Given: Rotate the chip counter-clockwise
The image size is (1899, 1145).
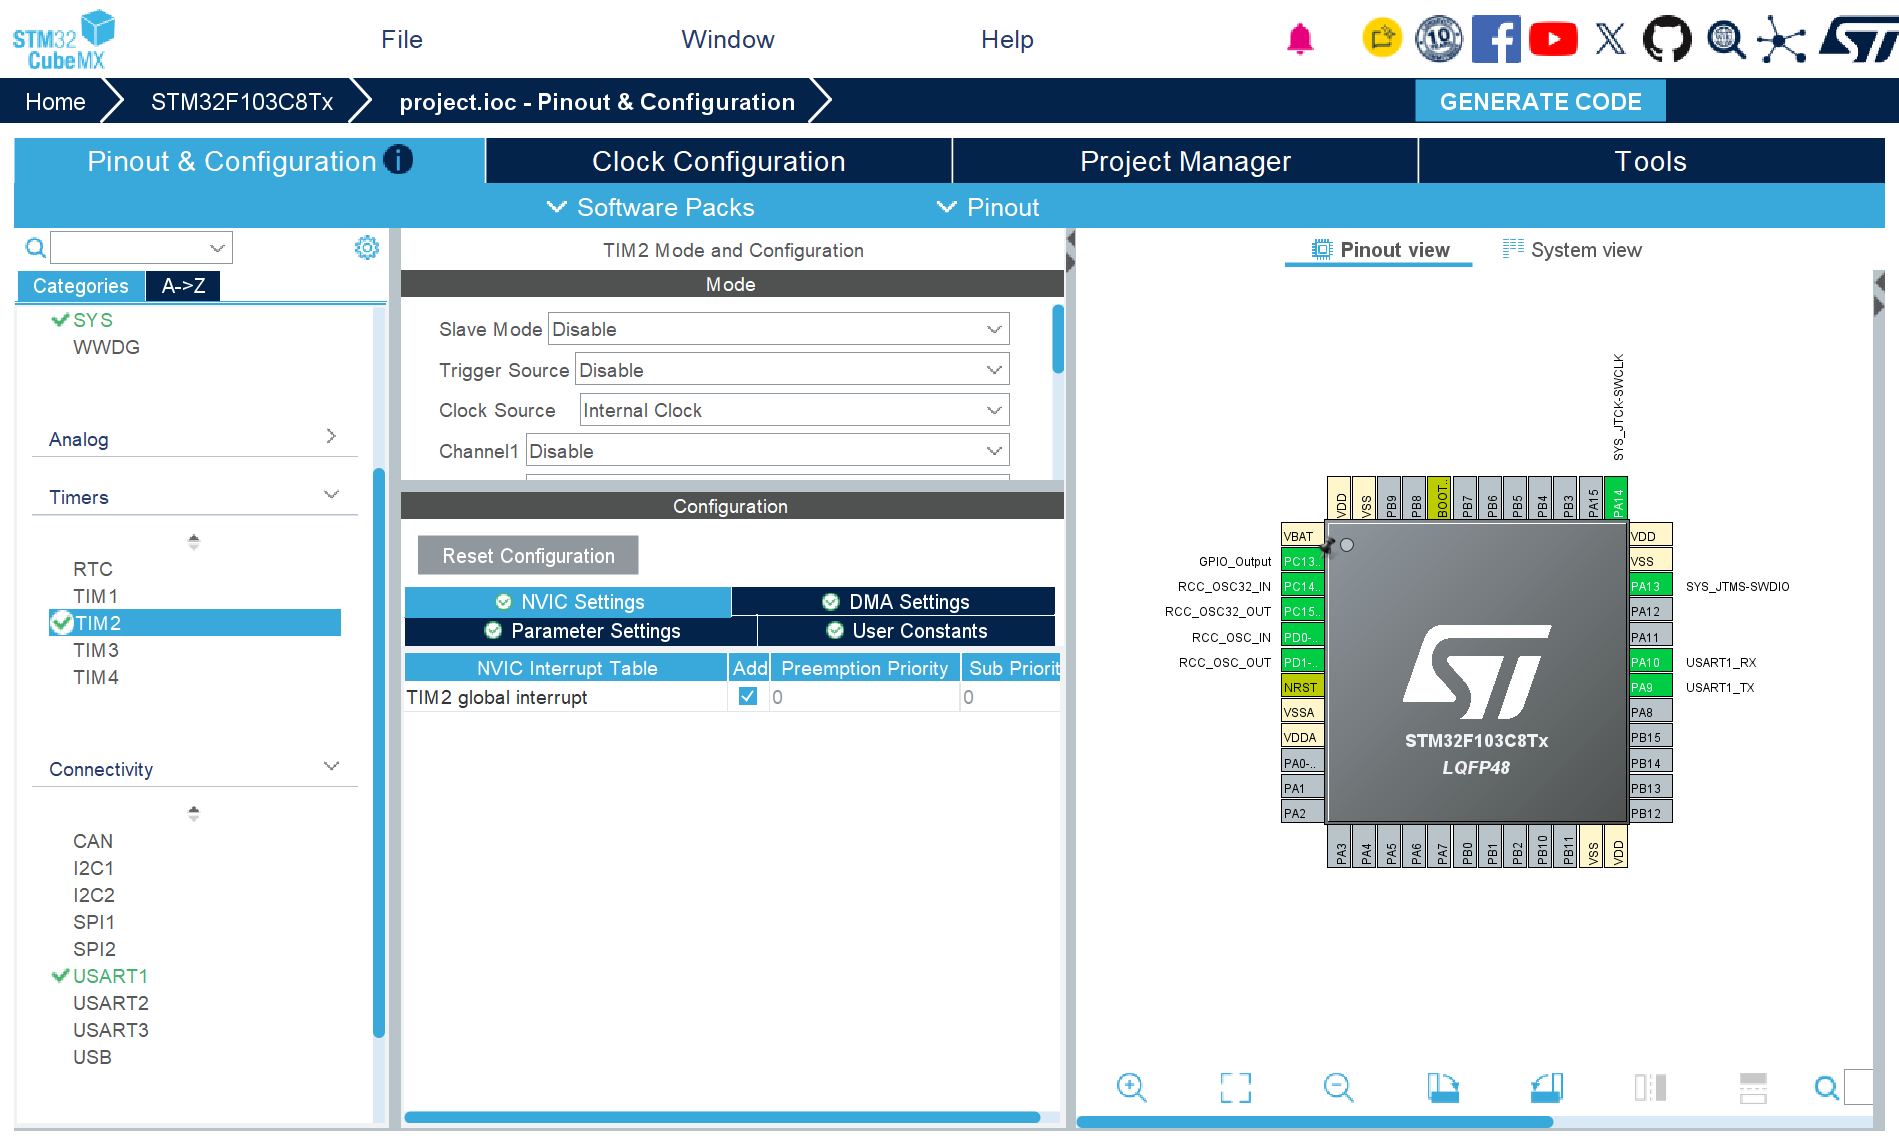Looking at the screenshot, I should [1547, 1087].
